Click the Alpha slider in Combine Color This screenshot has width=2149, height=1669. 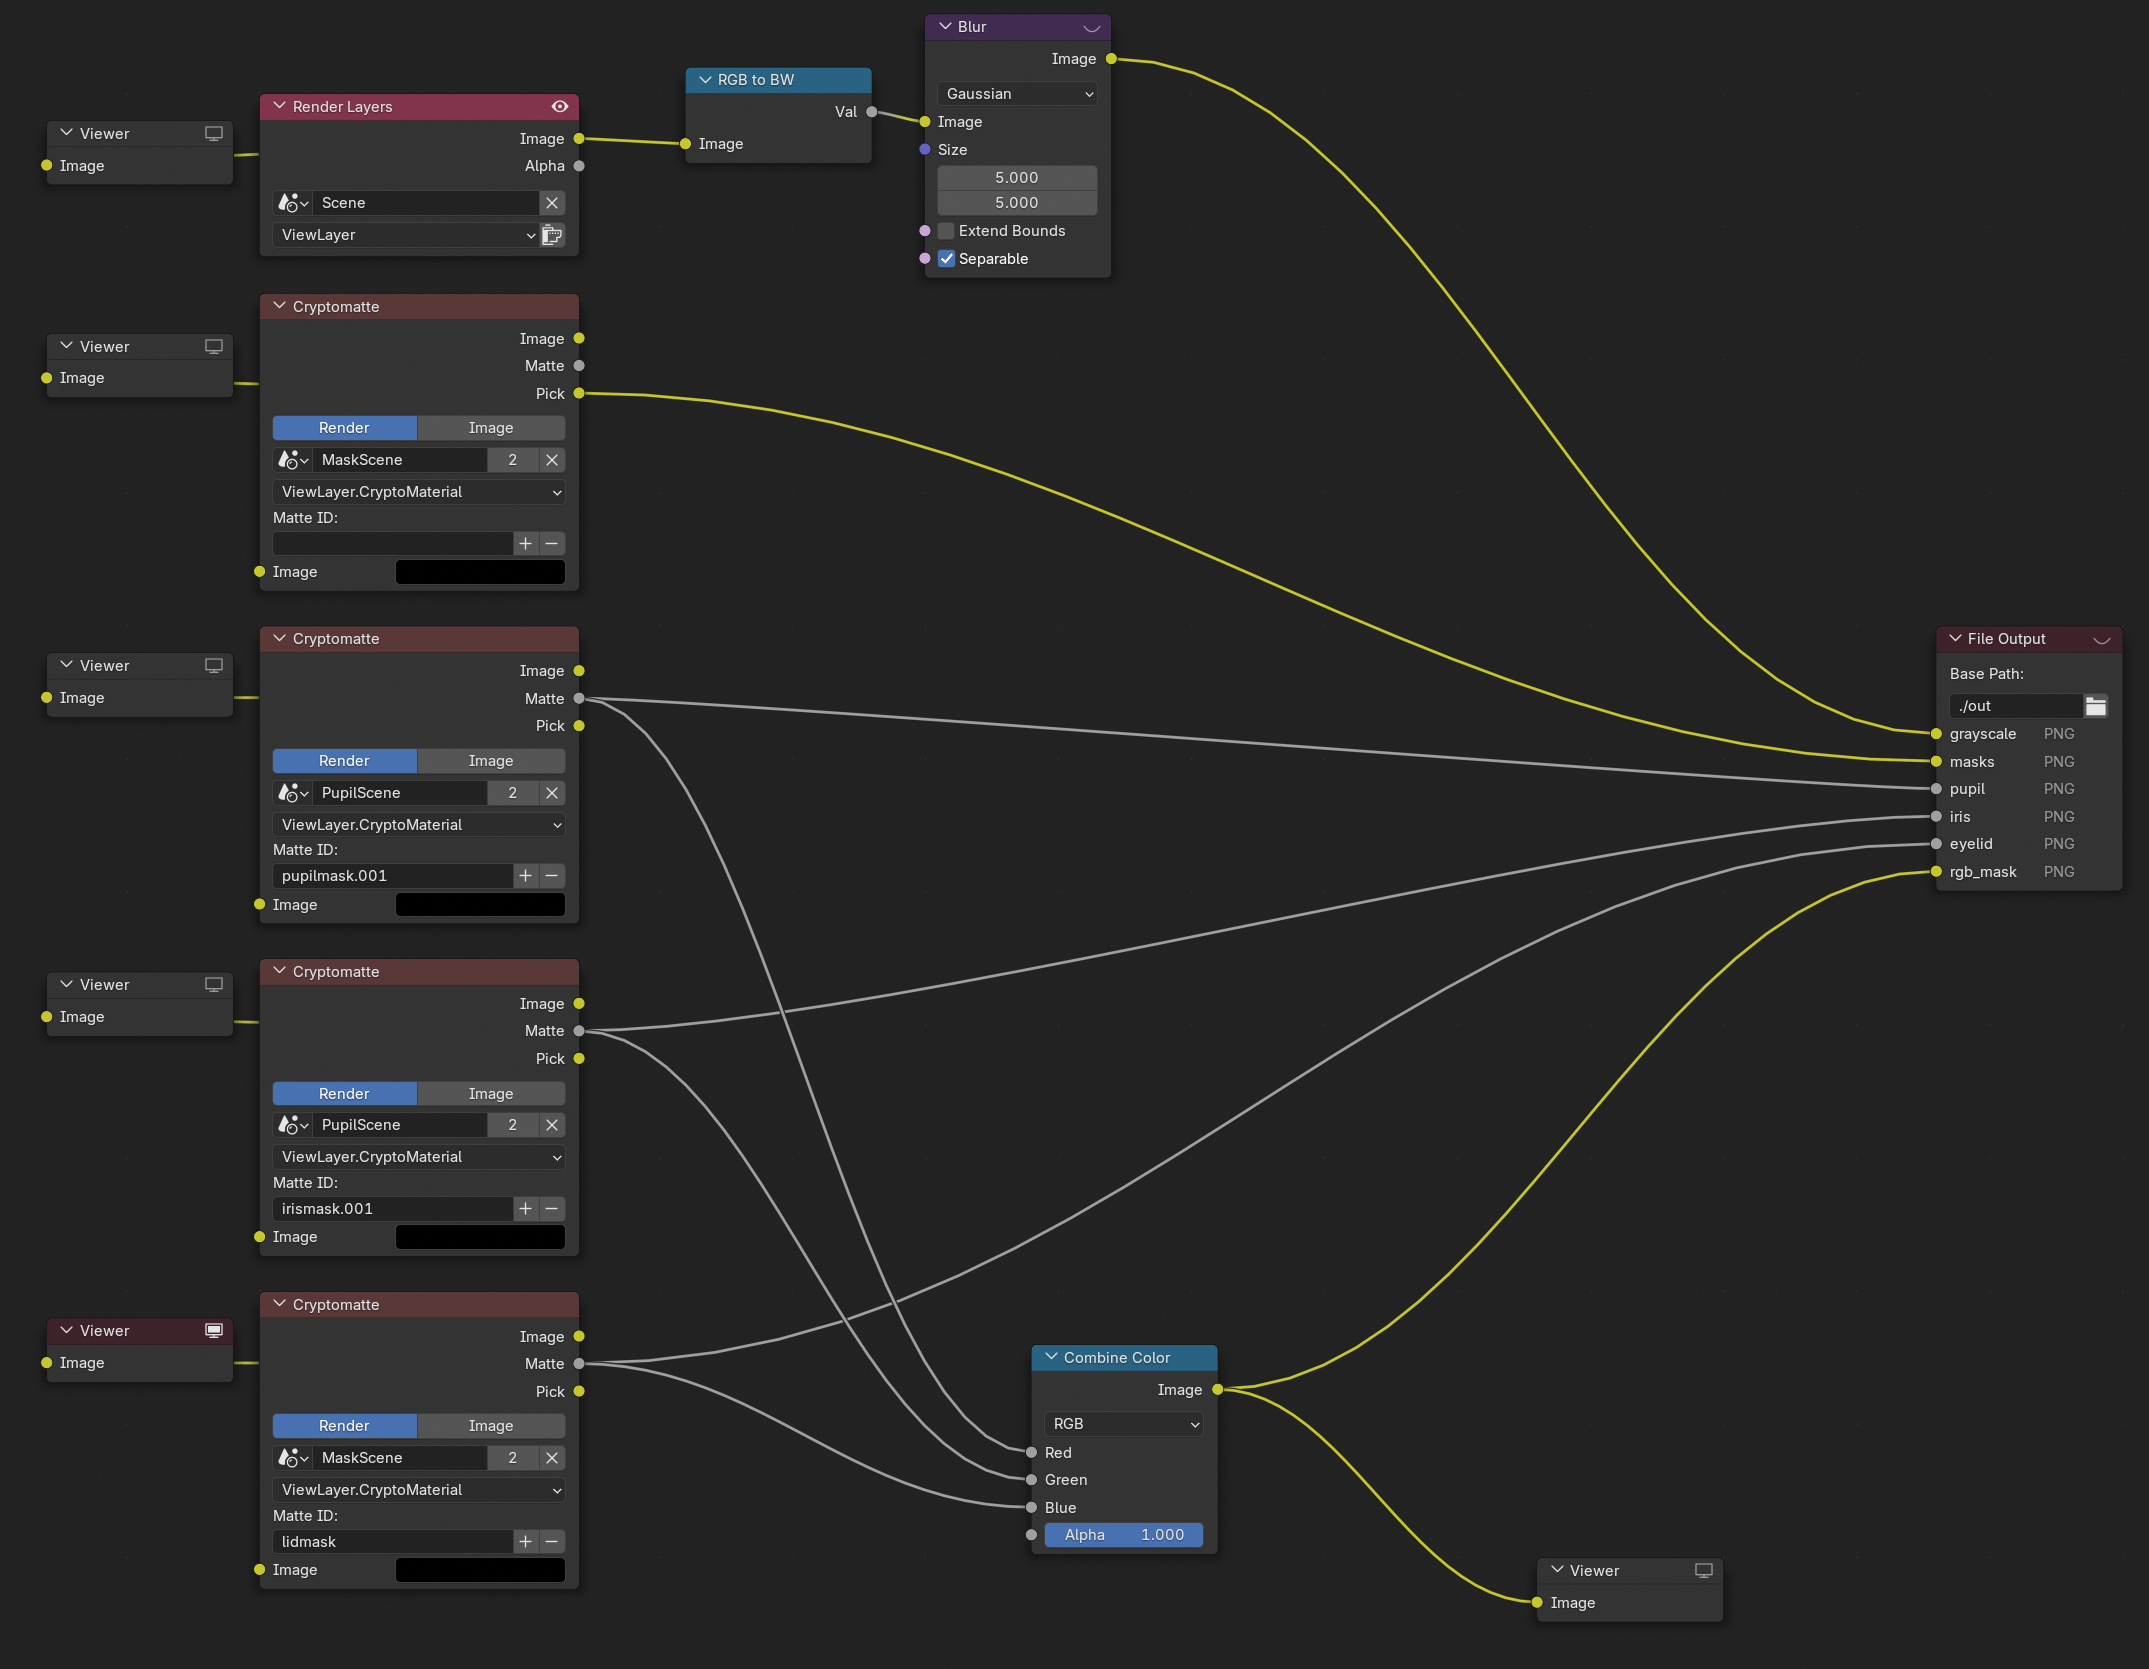tap(1123, 1534)
